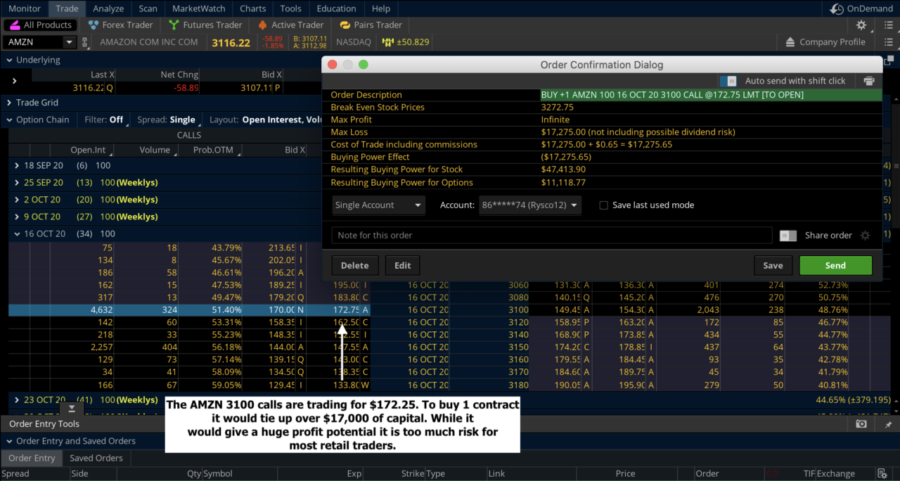Click the Company Profile icon
The image size is (900, 481).
pyautogui.click(x=790, y=42)
